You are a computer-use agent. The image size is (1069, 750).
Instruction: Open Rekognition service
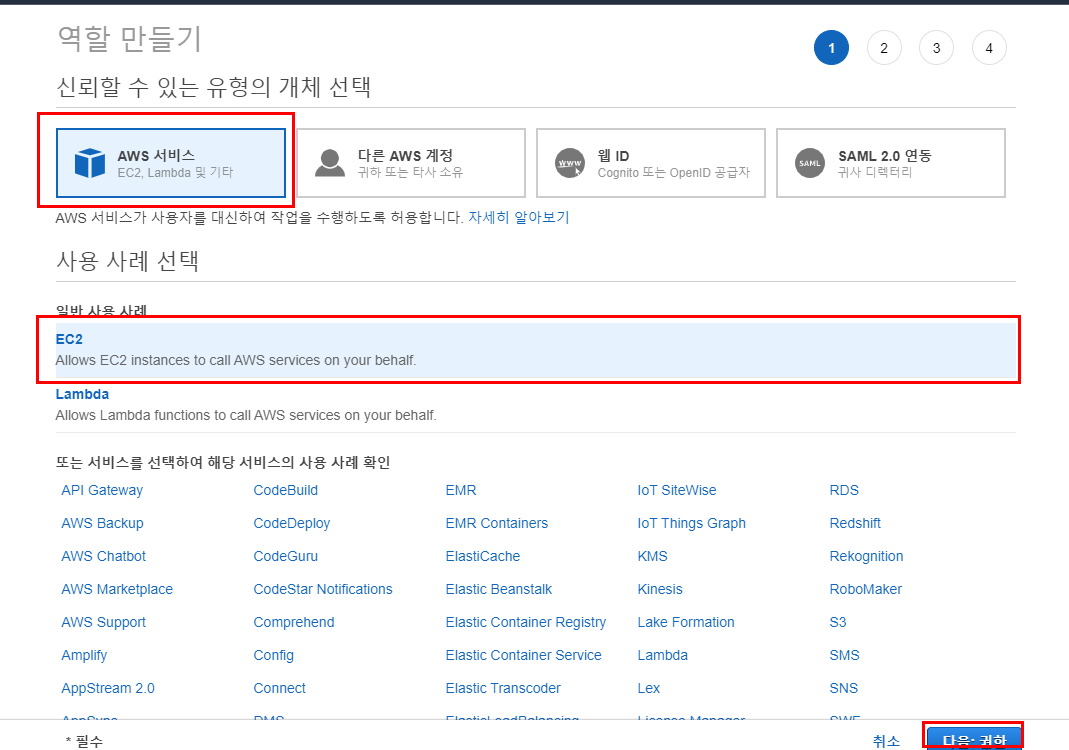[x=867, y=556]
